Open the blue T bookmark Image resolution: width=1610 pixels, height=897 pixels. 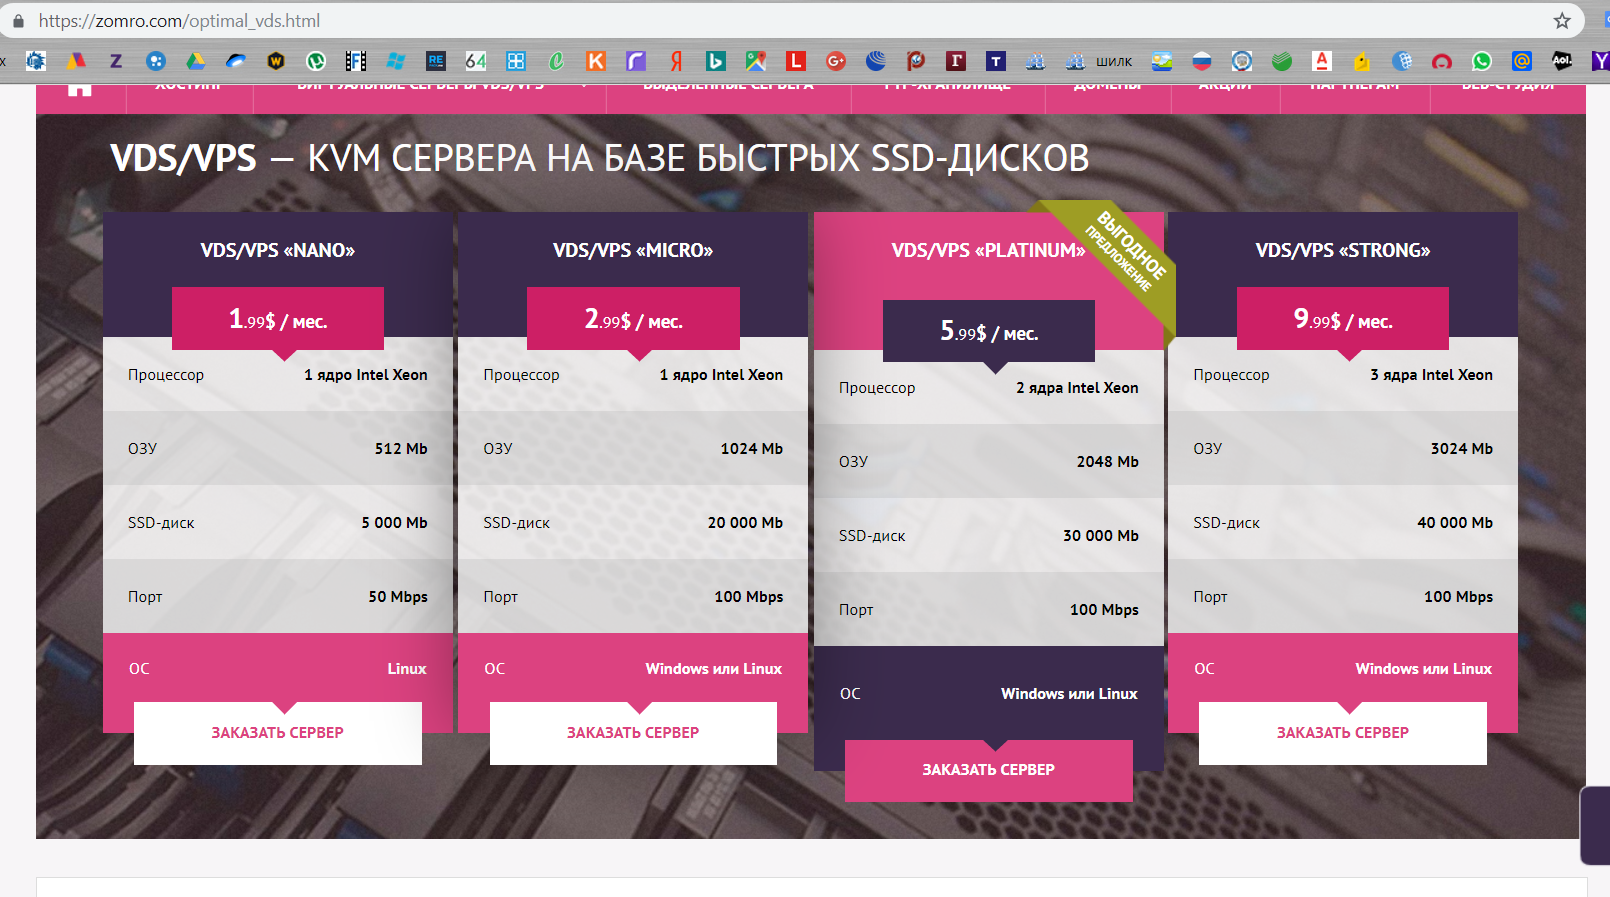996,61
